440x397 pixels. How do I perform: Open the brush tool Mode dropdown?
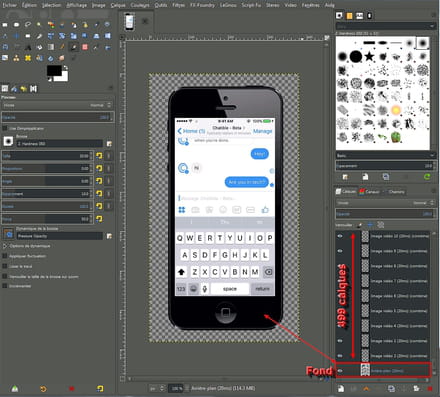pyautogui.click(x=57, y=105)
